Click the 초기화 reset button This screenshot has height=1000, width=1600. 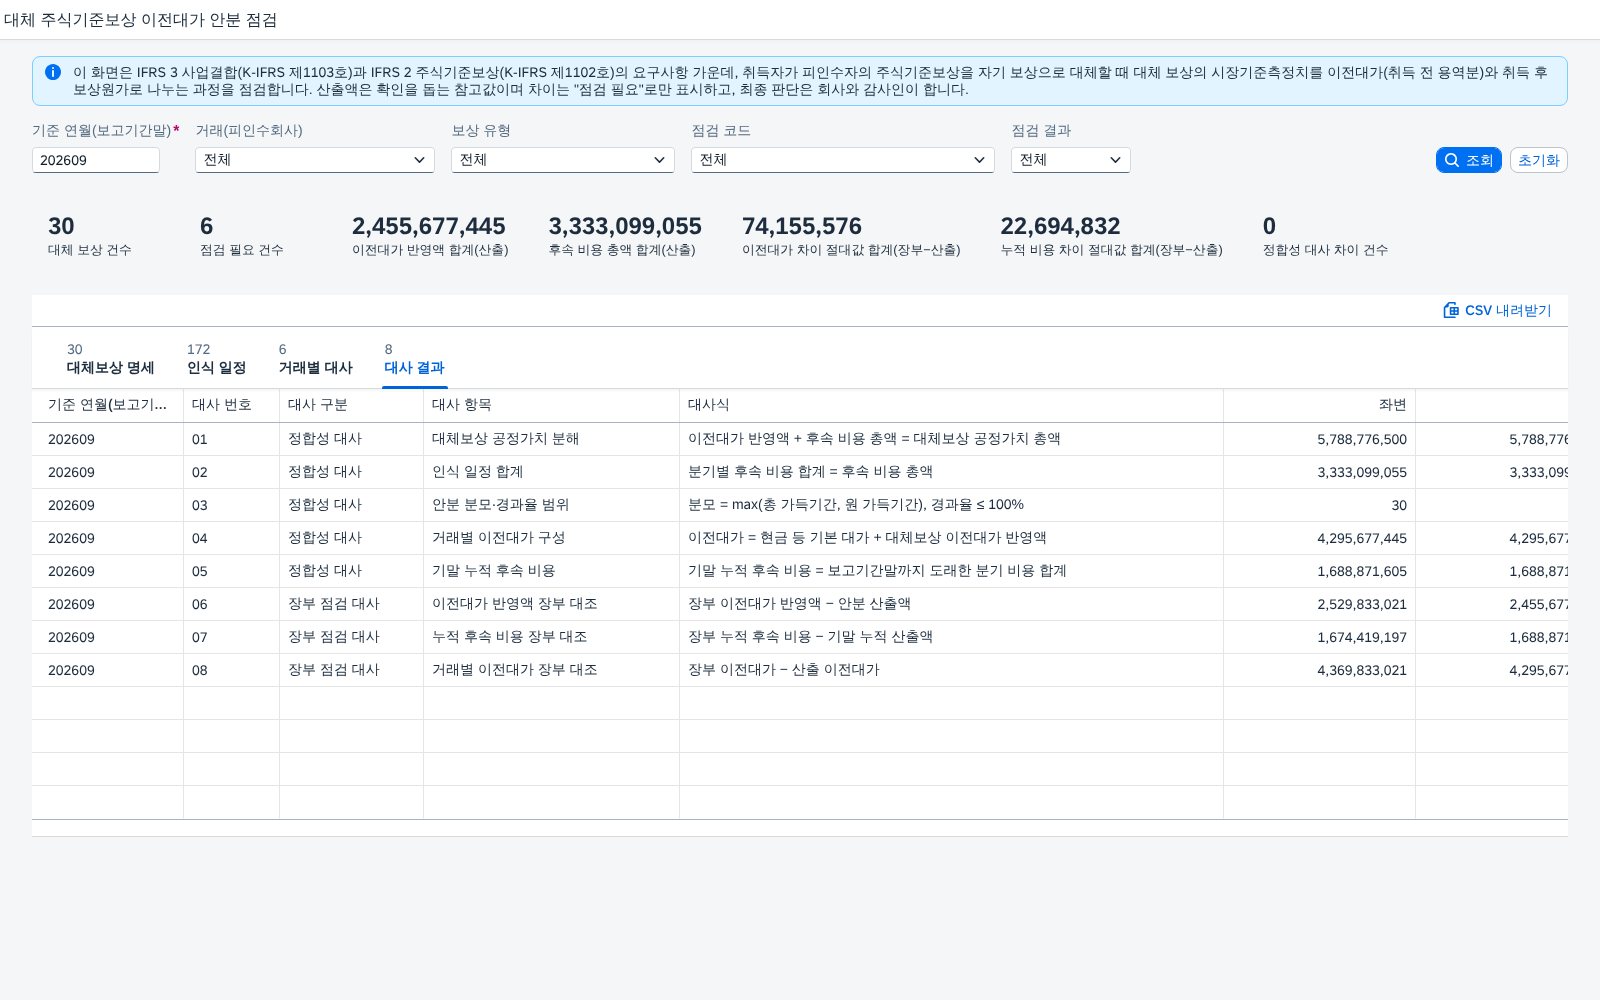[1538, 160]
